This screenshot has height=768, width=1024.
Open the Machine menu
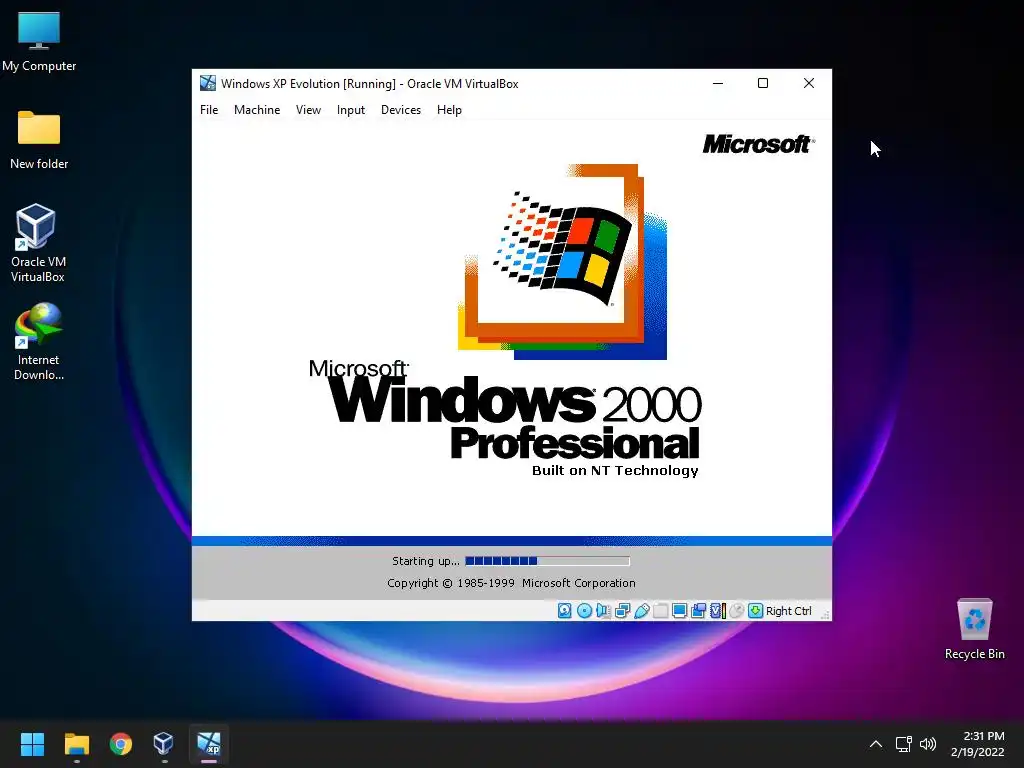click(257, 110)
